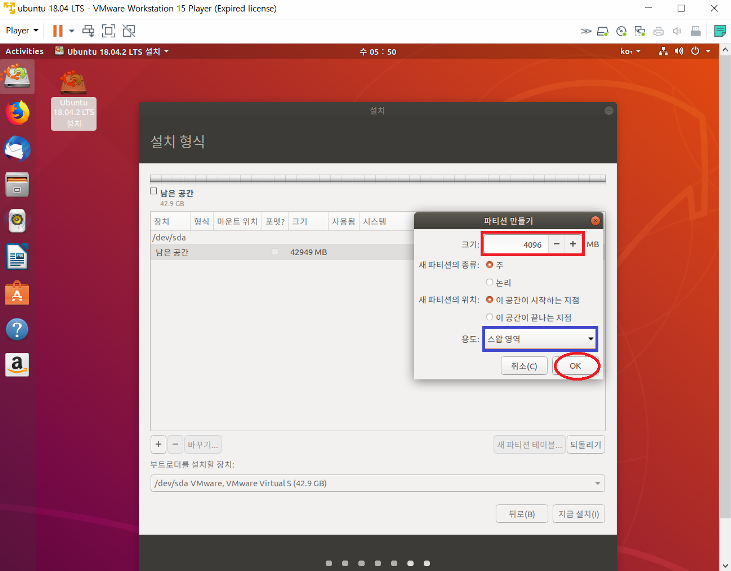The width and height of the screenshot is (731, 571).
Task: Click the 장치 (device) column header
Action: click(171, 221)
